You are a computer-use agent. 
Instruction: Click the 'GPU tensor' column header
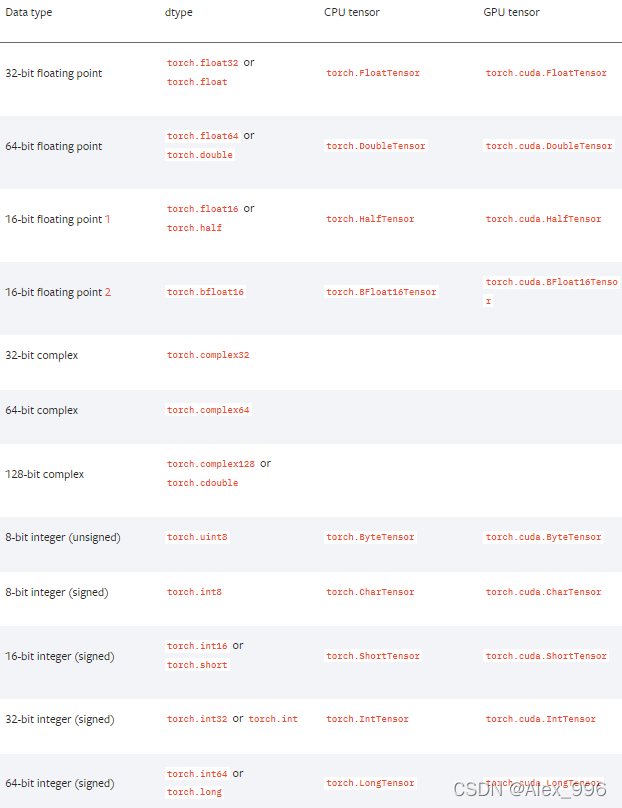pos(511,12)
